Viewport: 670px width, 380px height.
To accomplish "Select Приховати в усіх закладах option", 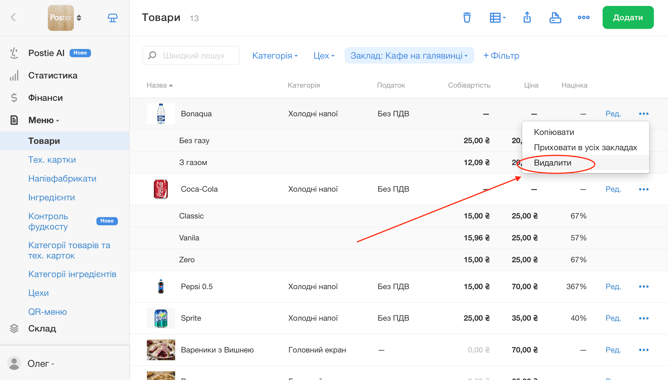I will click(585, 147).
